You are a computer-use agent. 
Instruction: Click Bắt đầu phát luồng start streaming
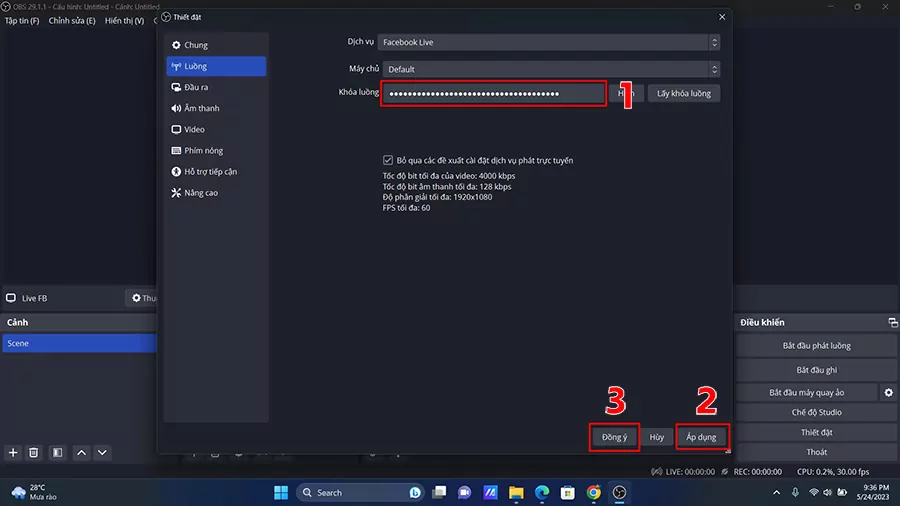[816, 346]
